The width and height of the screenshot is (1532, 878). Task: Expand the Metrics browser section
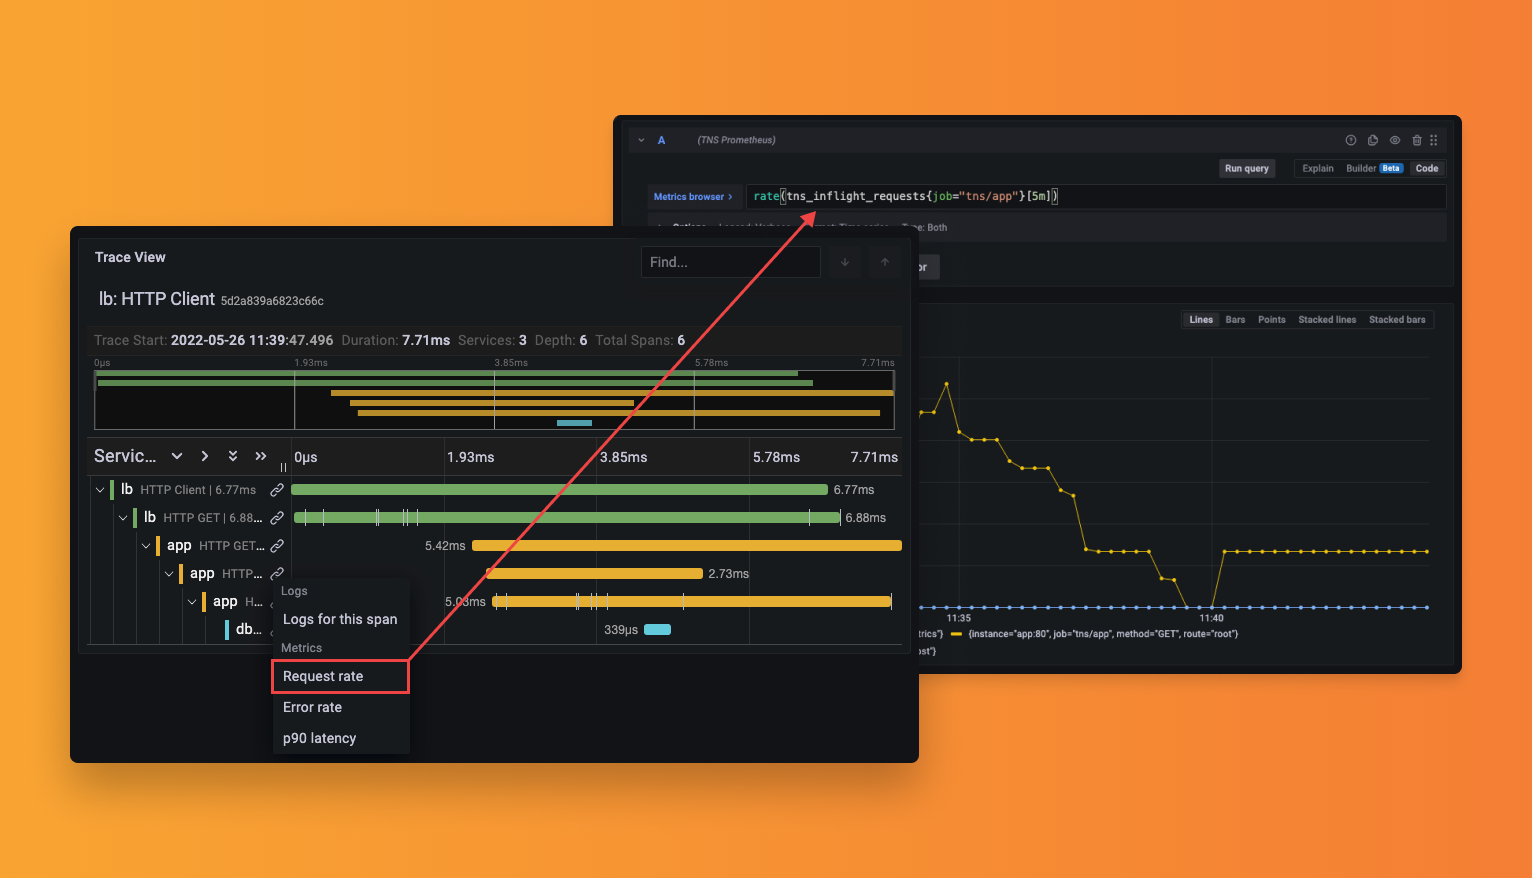pos(692,196)
